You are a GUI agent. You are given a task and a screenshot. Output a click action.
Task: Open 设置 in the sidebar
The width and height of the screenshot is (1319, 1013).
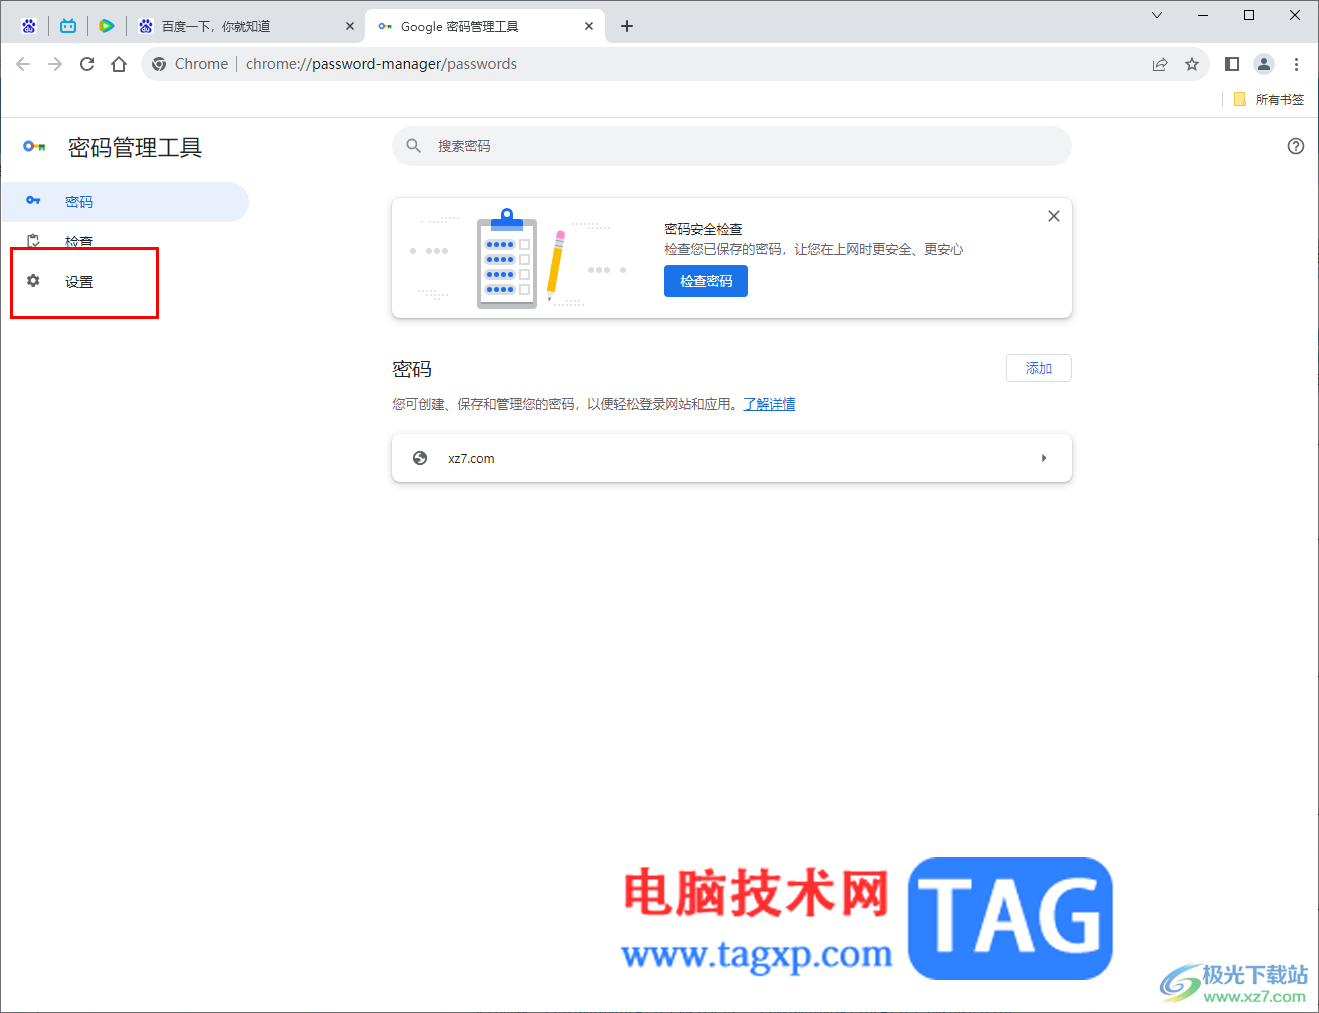tap(125, 281)
